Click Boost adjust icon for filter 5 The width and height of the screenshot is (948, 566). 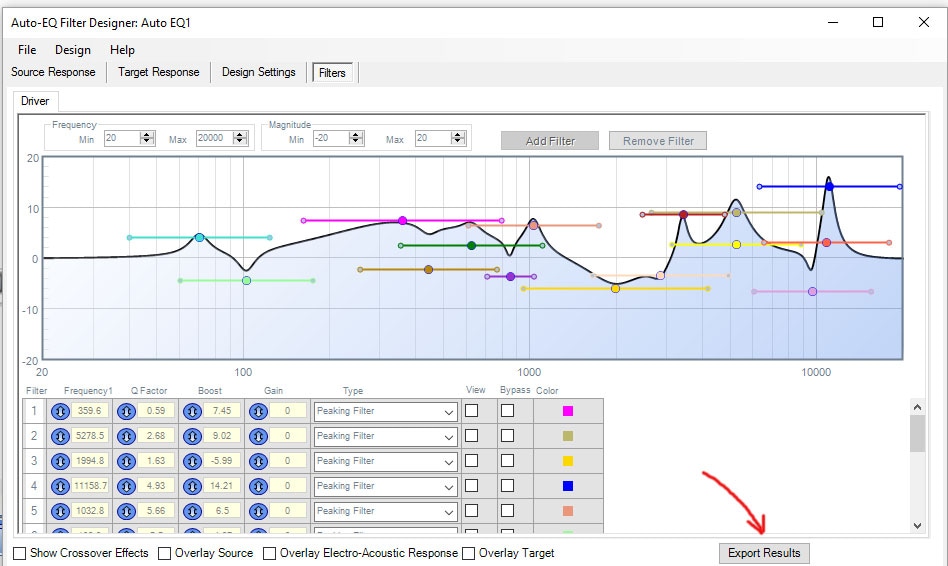tap(192, 512)
